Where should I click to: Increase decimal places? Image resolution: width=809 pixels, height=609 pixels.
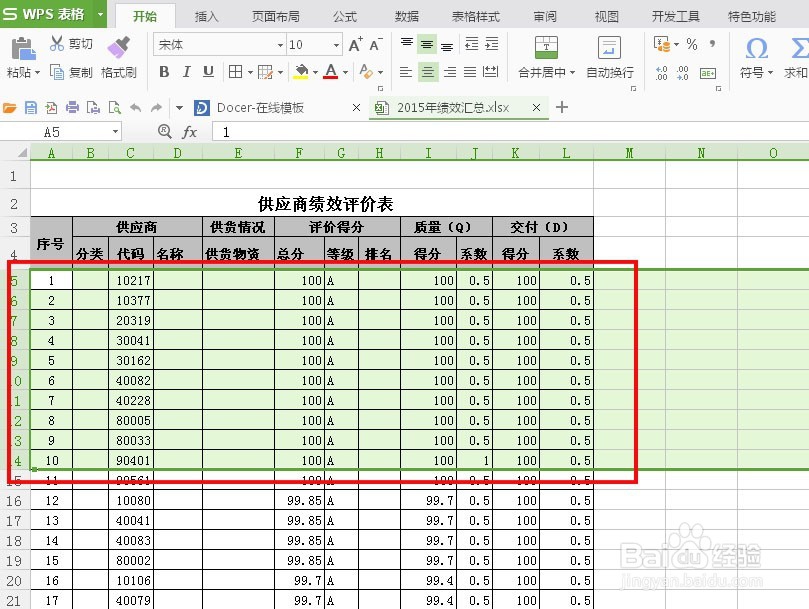pyautogui.click(x=661, y=73)
